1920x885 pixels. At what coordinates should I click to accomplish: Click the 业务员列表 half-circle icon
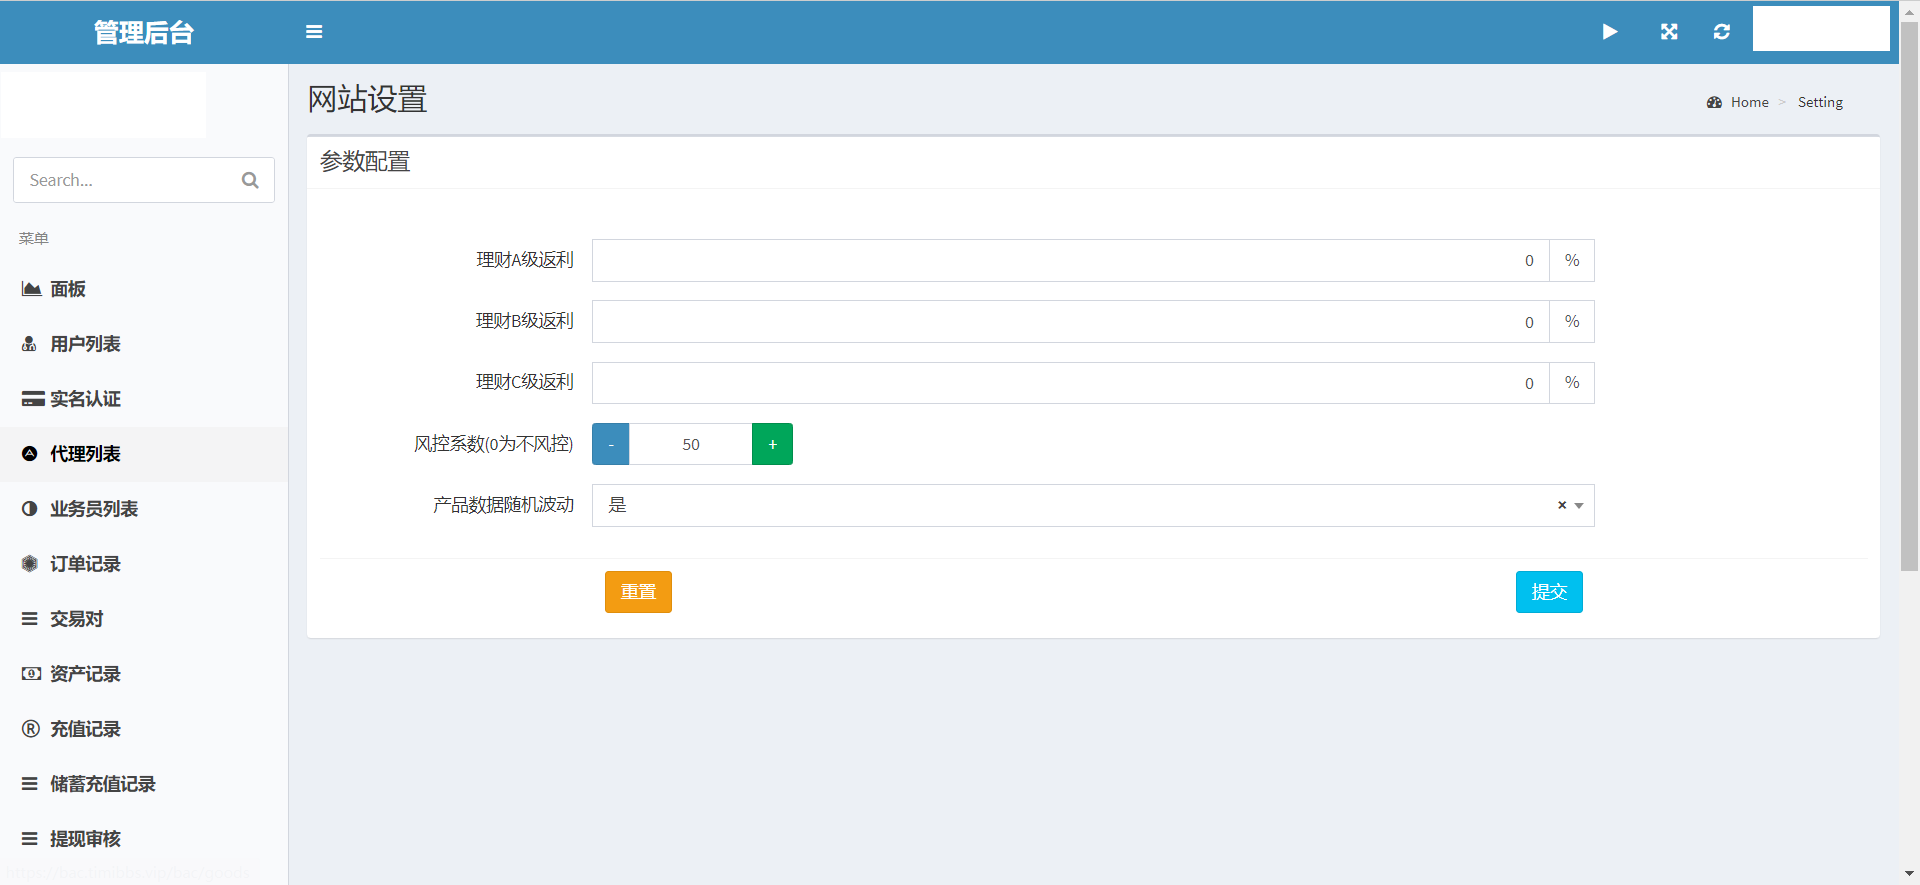tap(30, 509)
